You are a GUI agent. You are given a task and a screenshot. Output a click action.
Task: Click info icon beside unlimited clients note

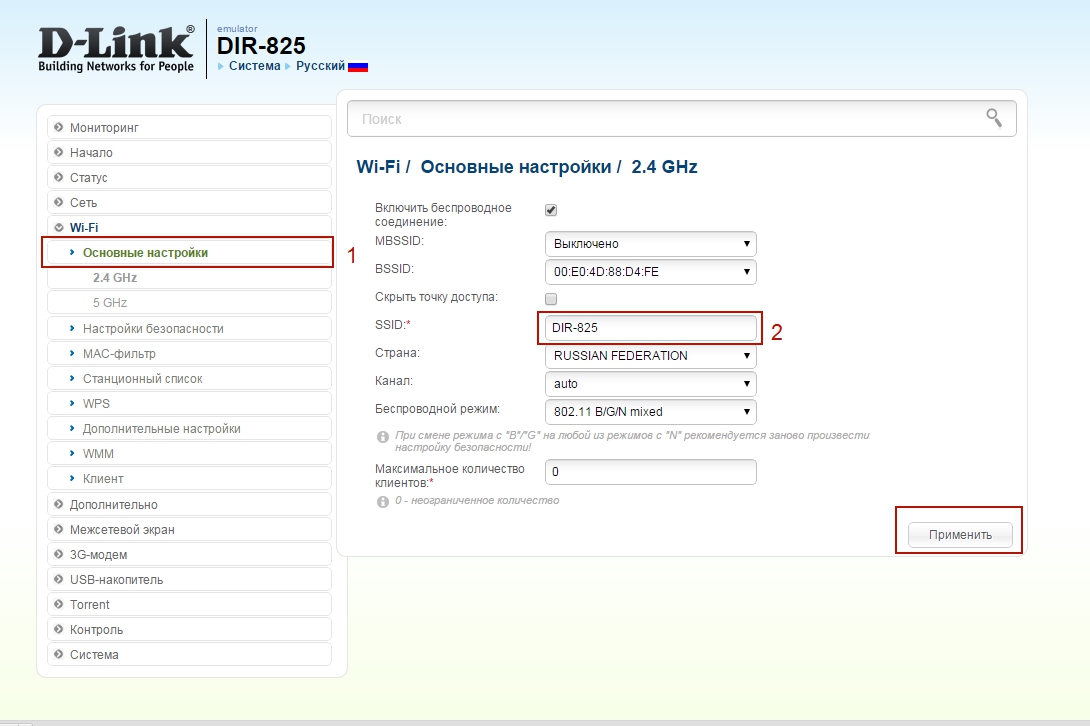coord(382,501)
